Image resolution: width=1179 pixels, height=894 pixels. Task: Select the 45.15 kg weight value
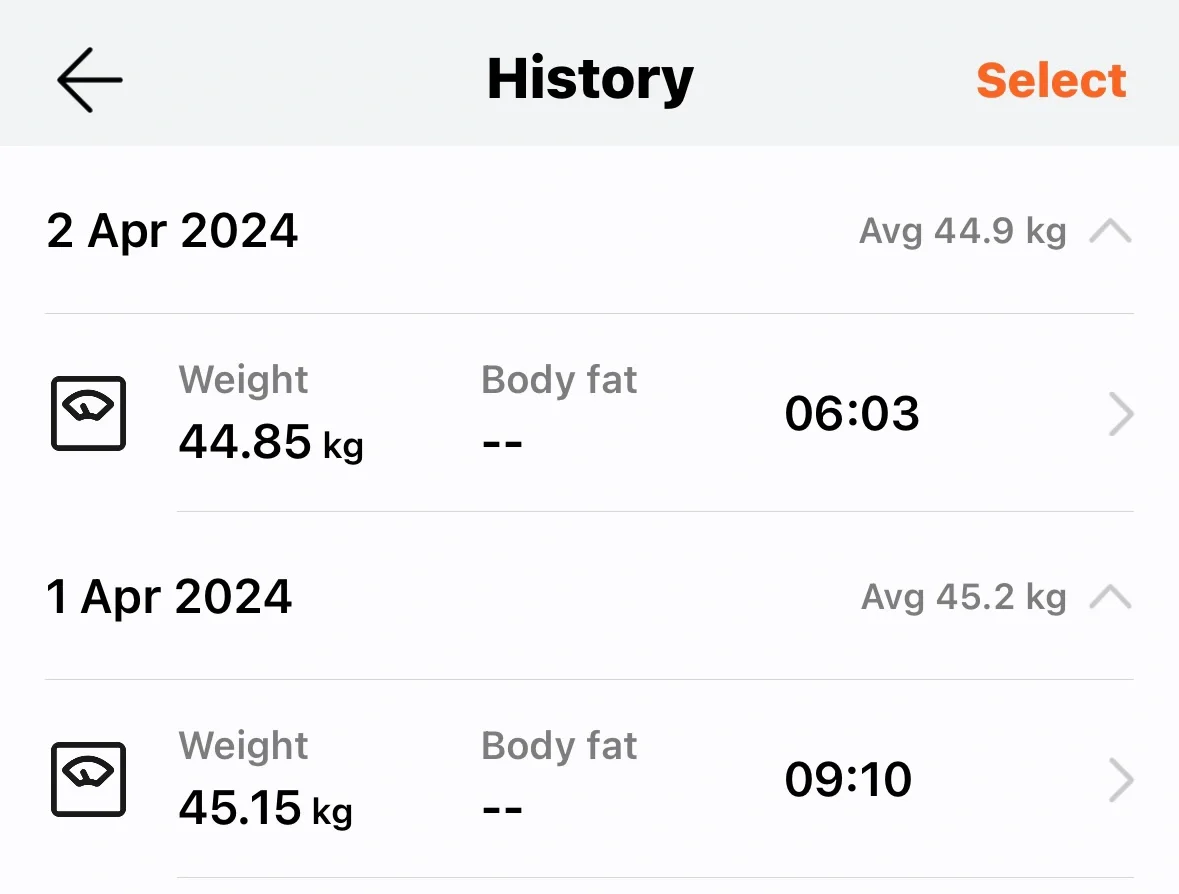tap(265, 808)
